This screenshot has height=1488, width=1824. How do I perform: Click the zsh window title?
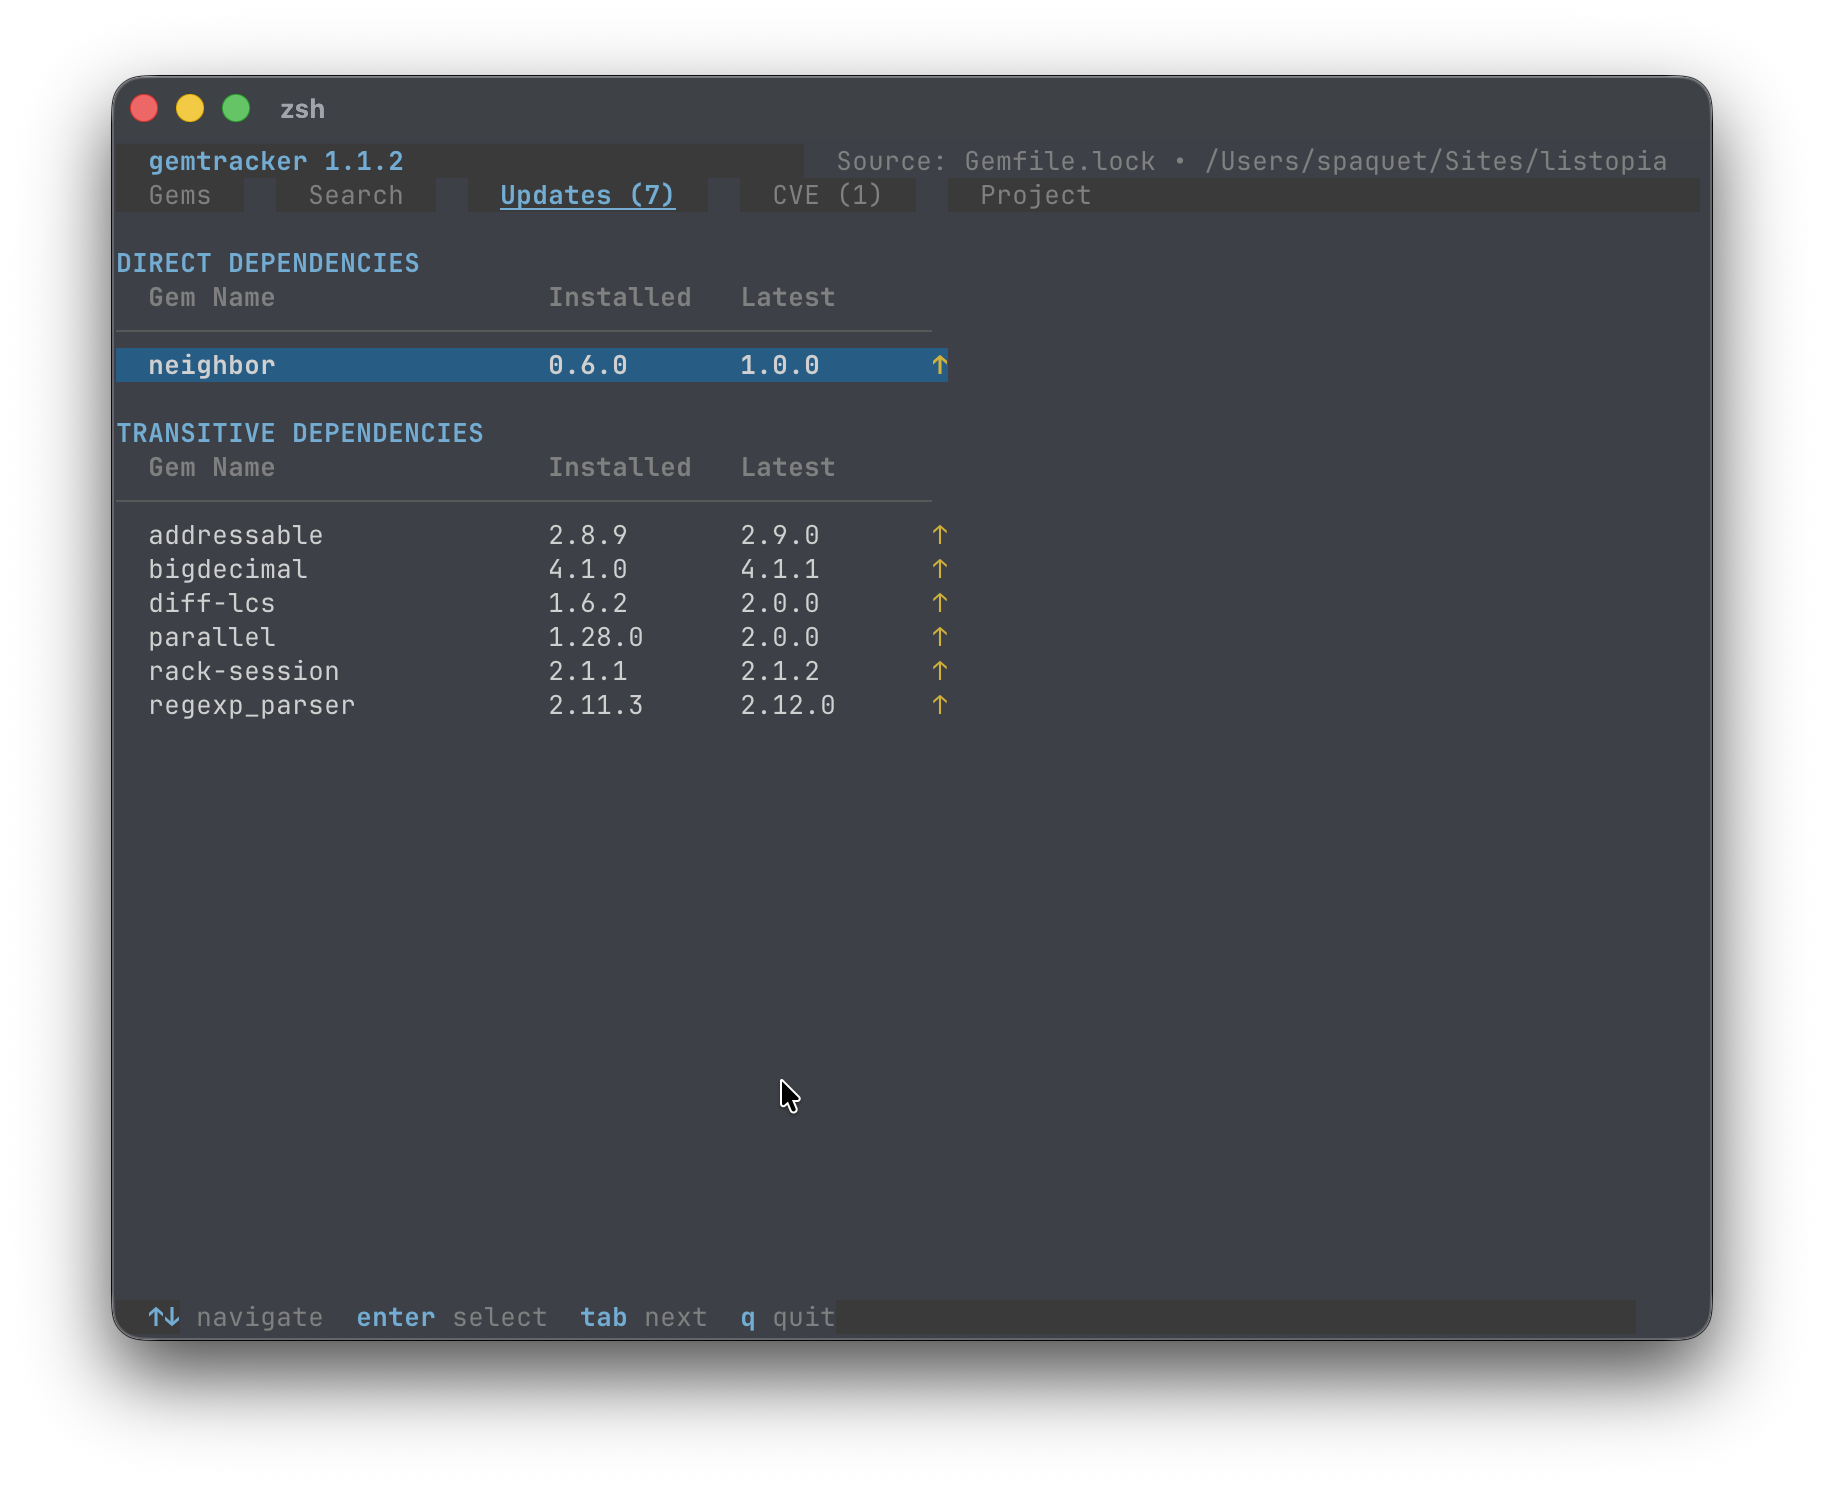302,108
